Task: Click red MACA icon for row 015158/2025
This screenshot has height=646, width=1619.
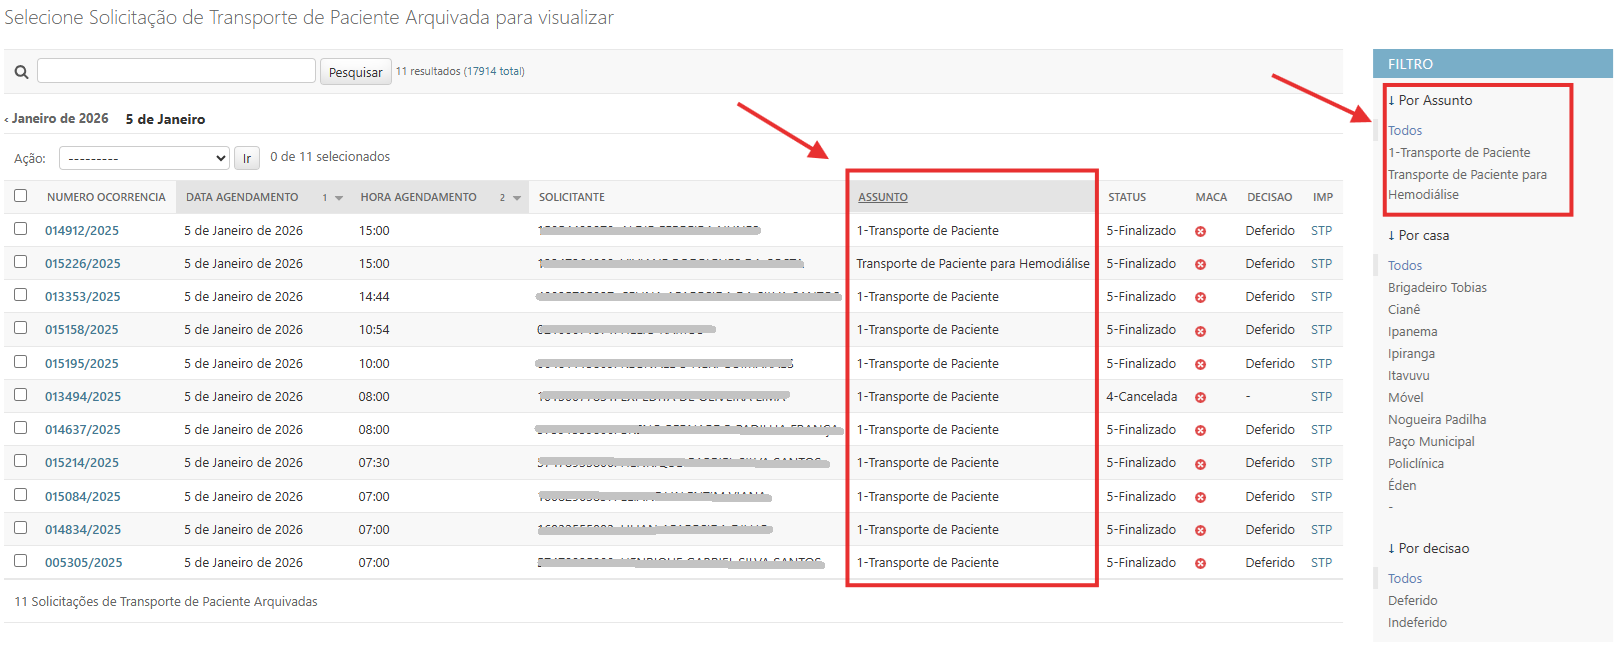Action: pyautogui.click(x=1200, y=331)
